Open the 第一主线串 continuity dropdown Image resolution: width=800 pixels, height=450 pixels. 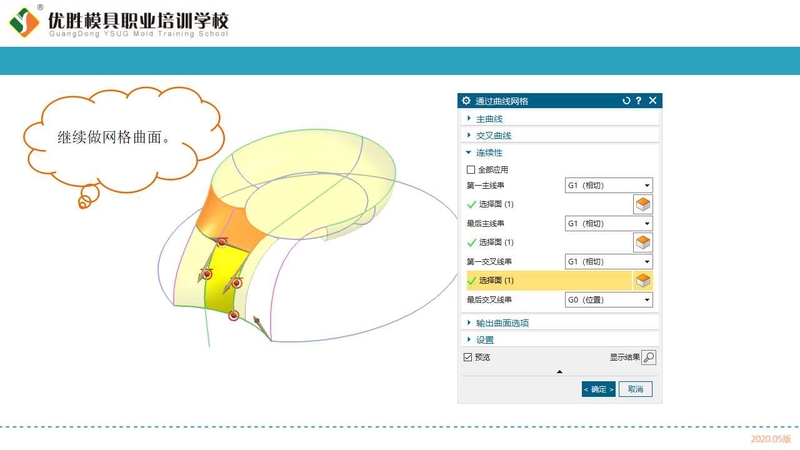point(609,185)
